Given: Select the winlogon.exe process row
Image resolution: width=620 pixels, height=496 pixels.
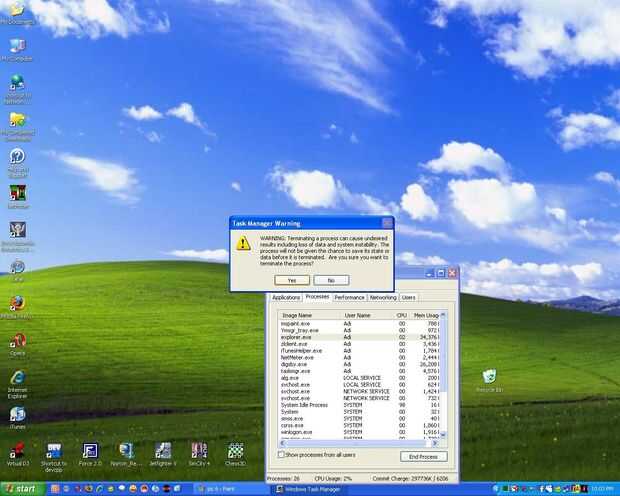Looking at the screenshot, I should 359,432.
